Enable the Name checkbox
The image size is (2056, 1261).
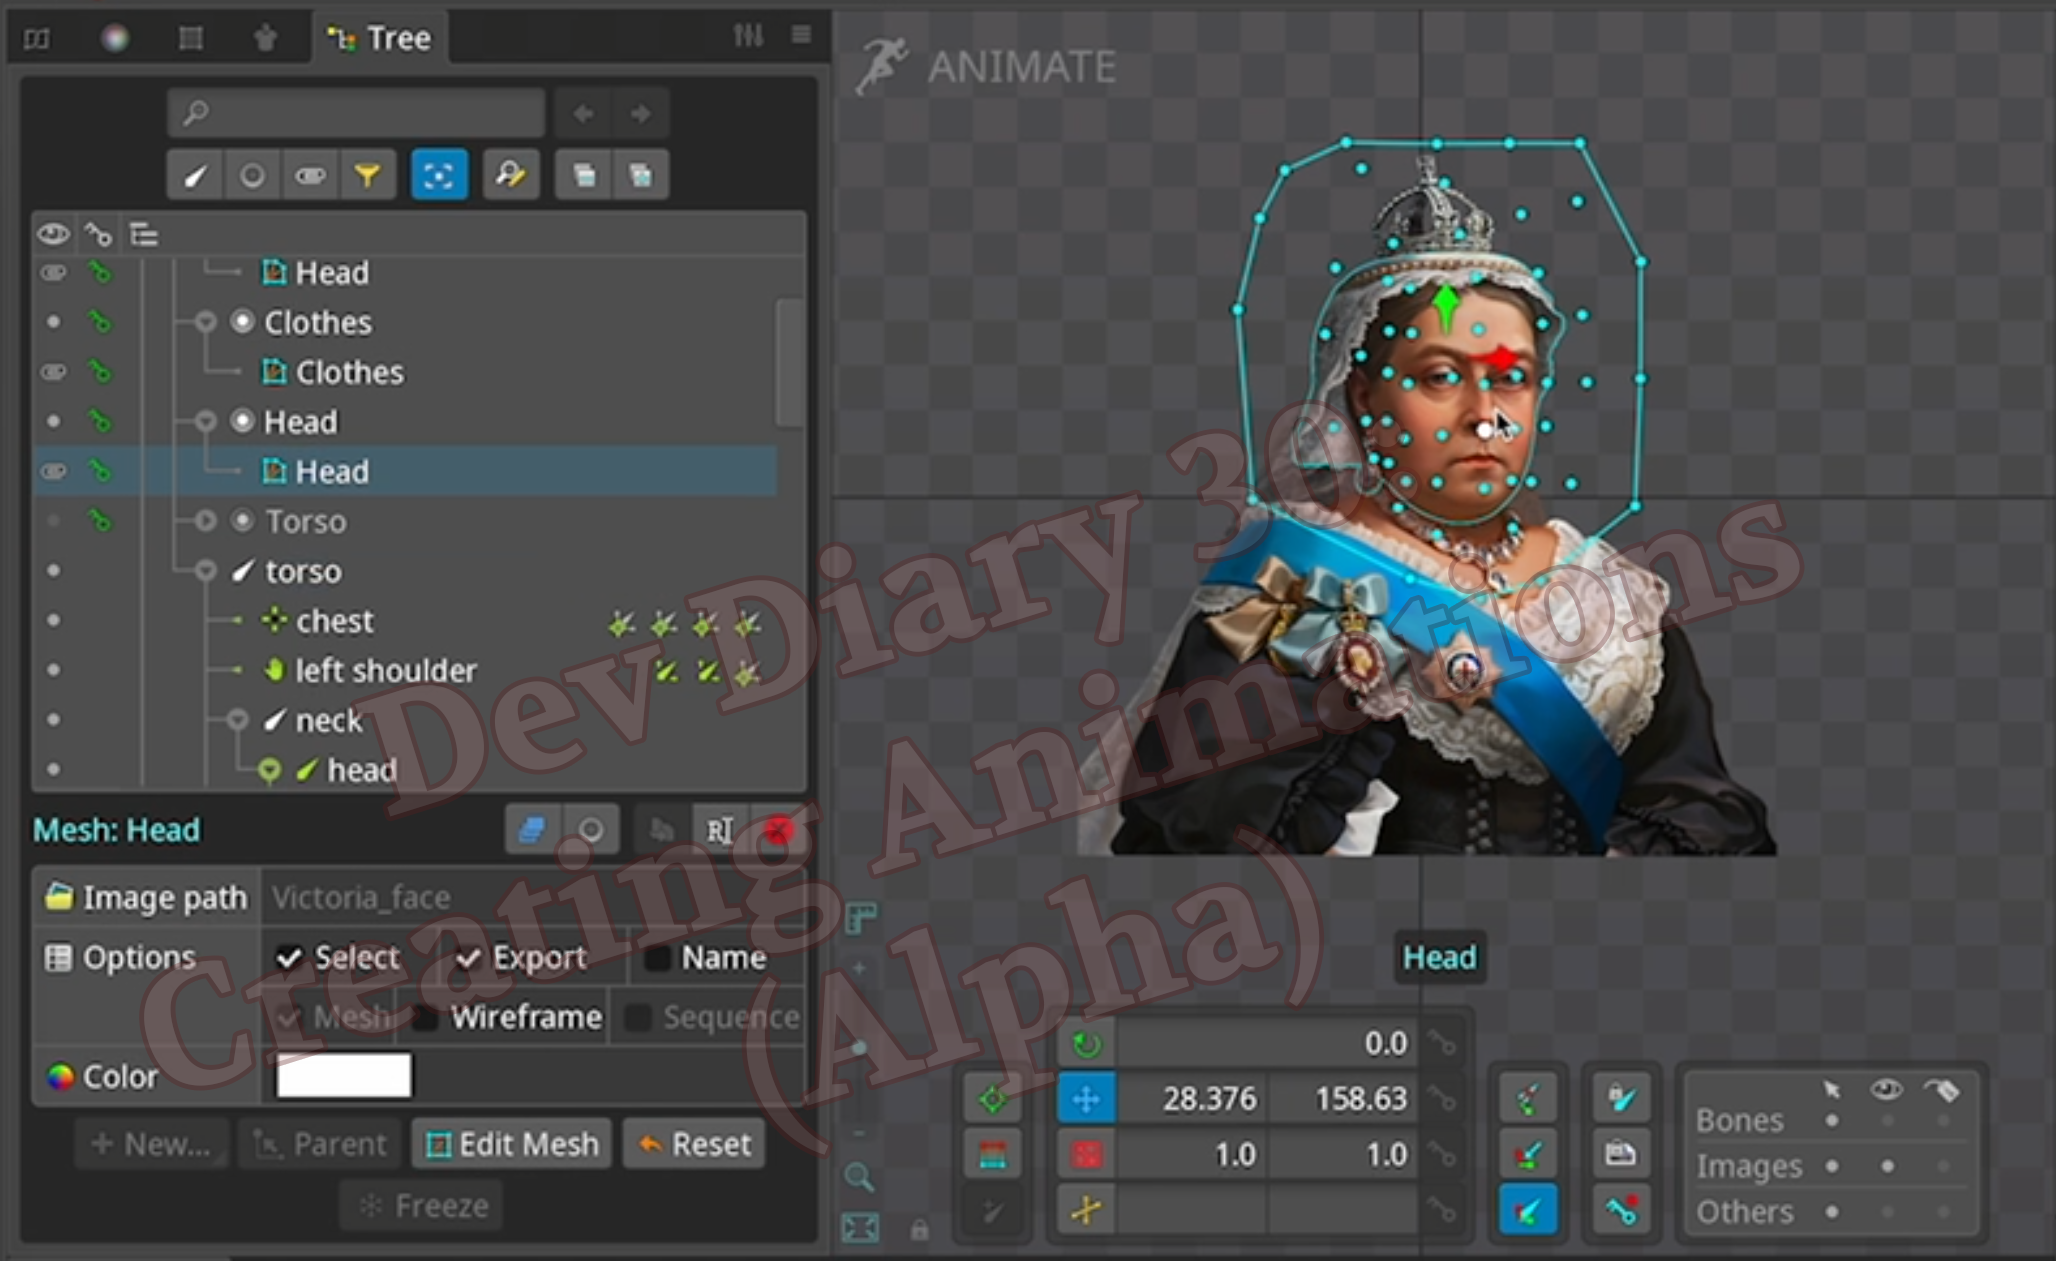click(657, 958)
